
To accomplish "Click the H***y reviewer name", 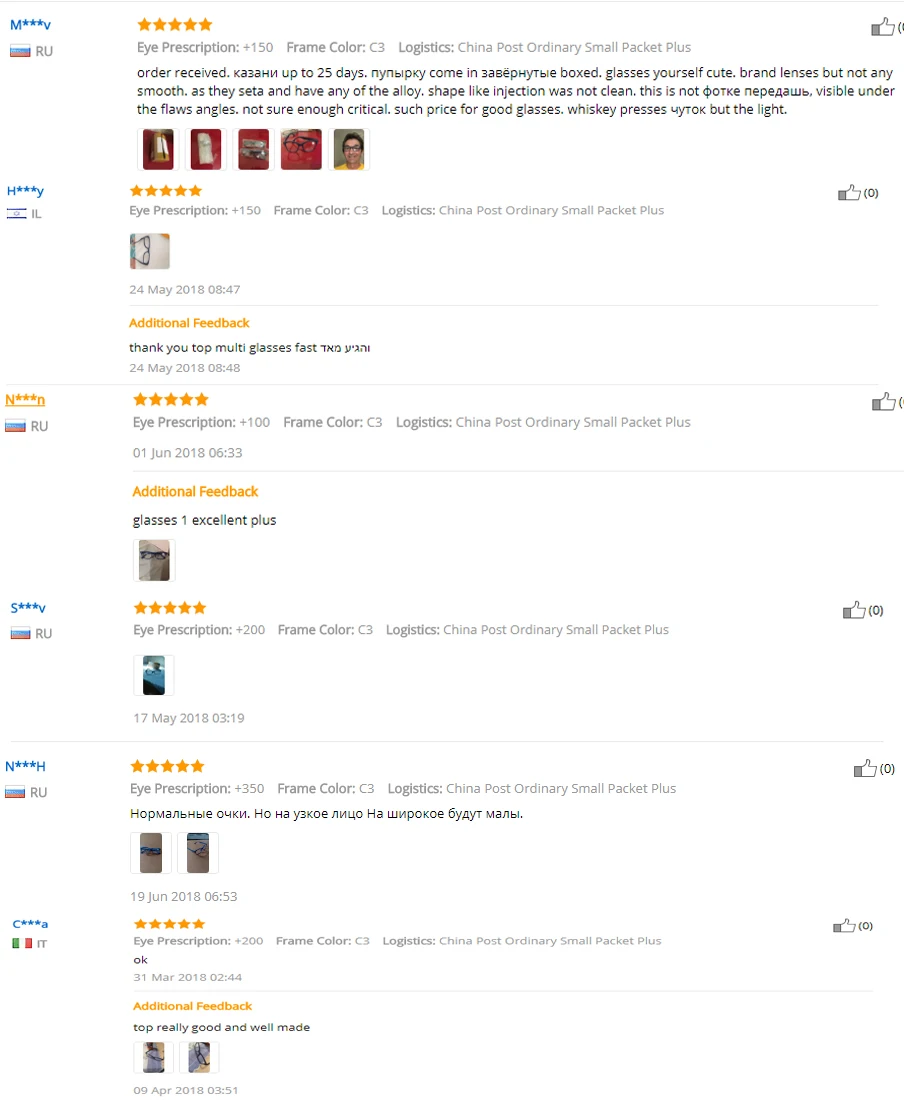I will coord(25,191).
